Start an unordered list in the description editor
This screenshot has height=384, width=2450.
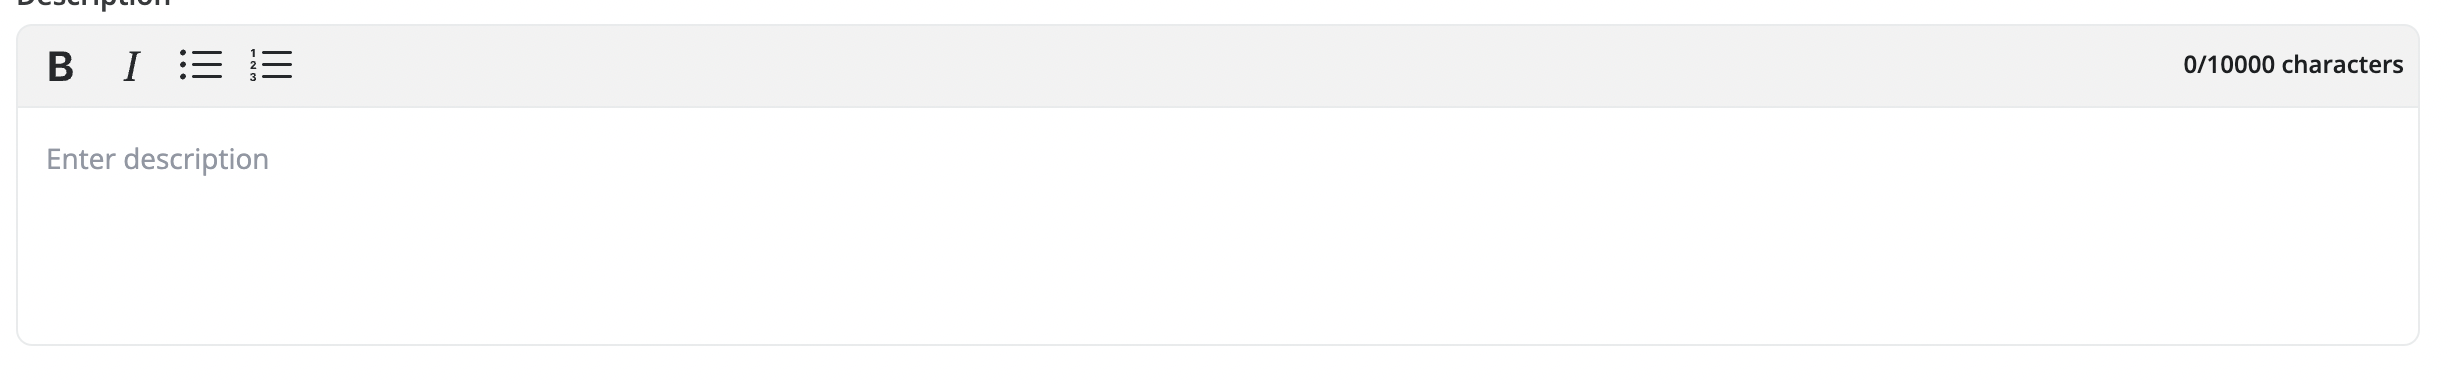[201, 66]
